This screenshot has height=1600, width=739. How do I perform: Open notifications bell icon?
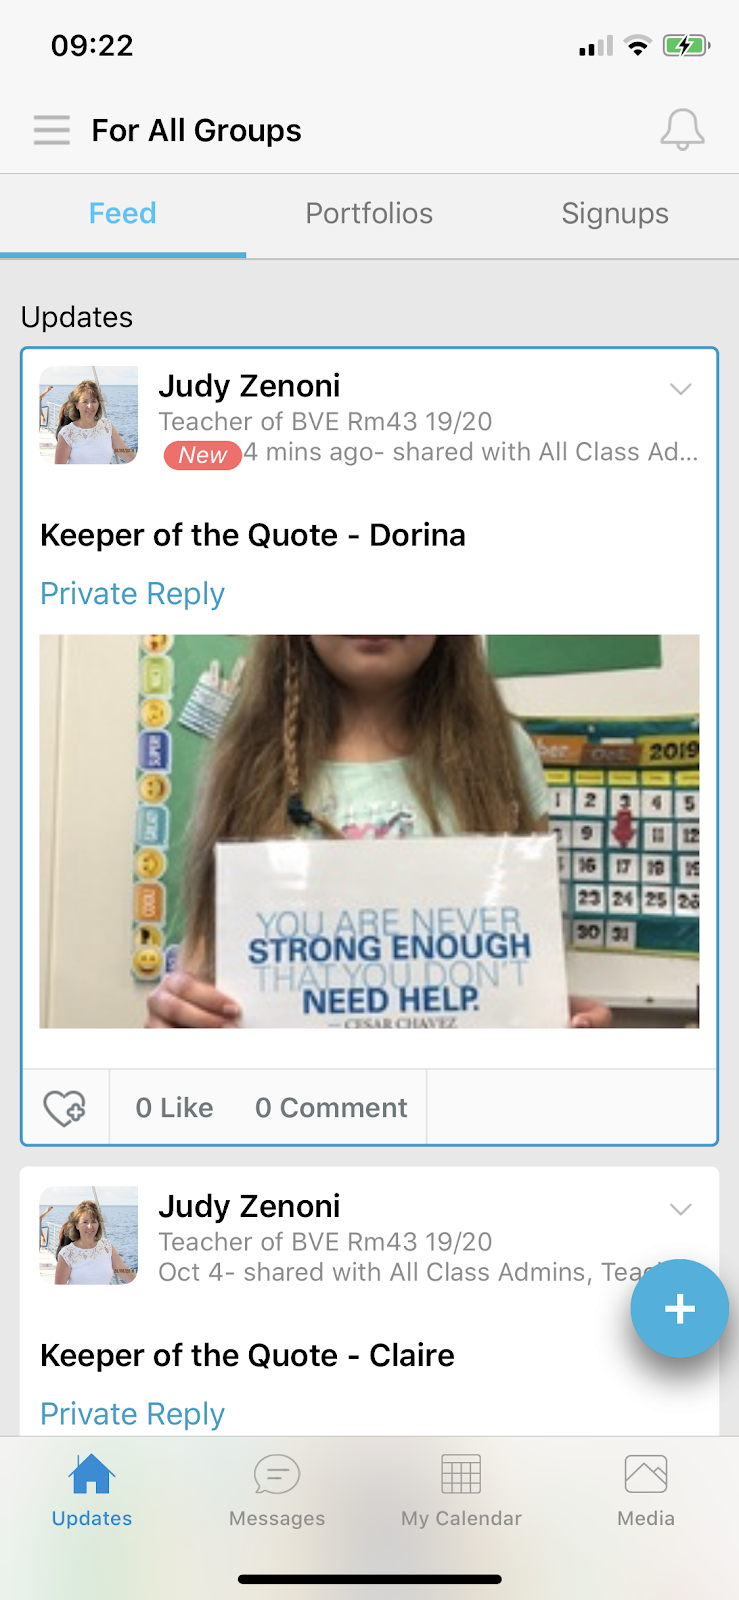click(682, 130)
